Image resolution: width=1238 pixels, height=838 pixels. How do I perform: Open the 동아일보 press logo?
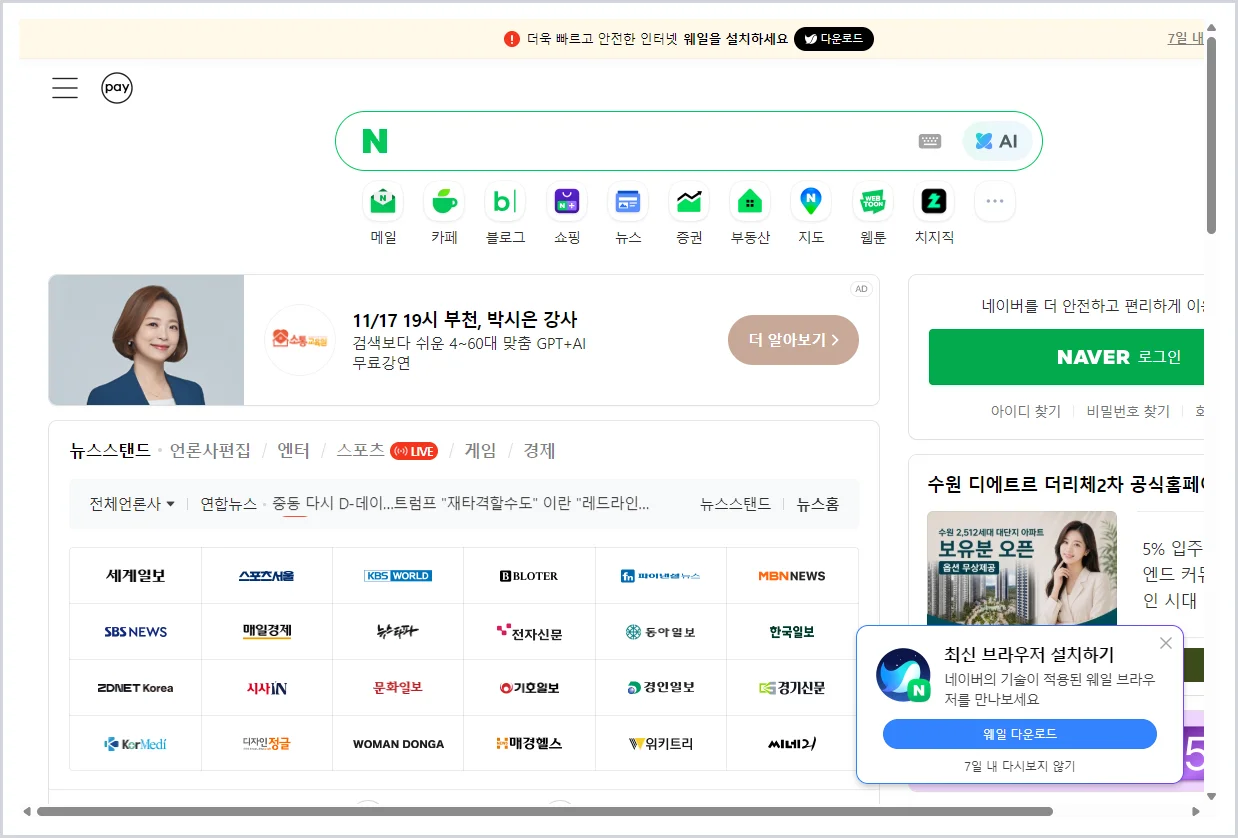(x=661, y=632)
